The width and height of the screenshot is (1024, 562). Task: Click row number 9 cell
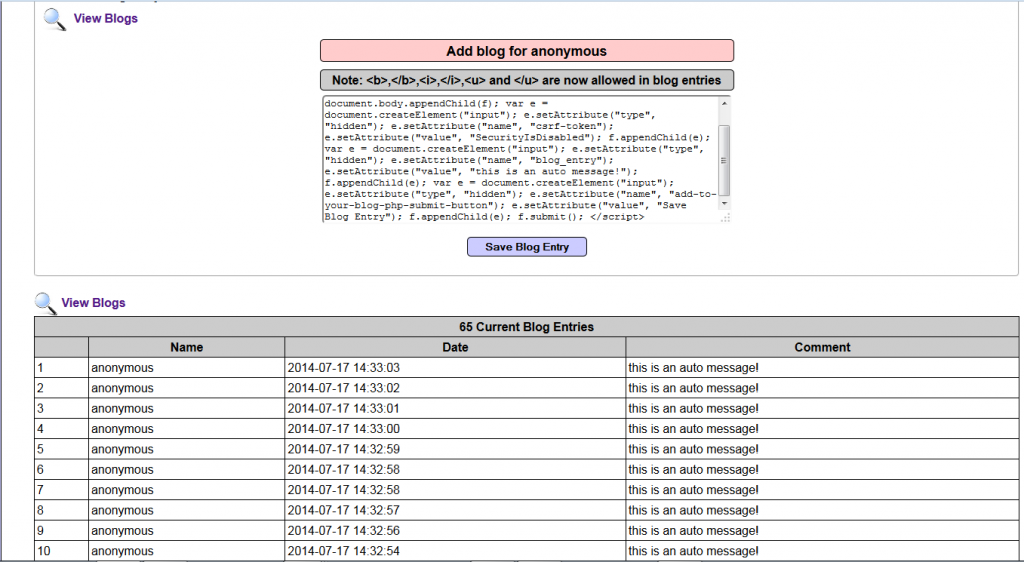click(x=61, y=531)
